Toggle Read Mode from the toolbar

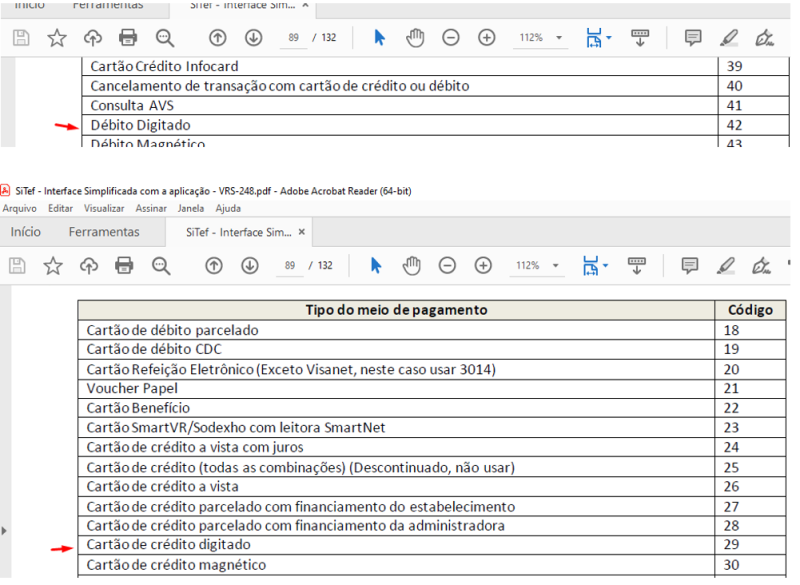tap(637, 266)
